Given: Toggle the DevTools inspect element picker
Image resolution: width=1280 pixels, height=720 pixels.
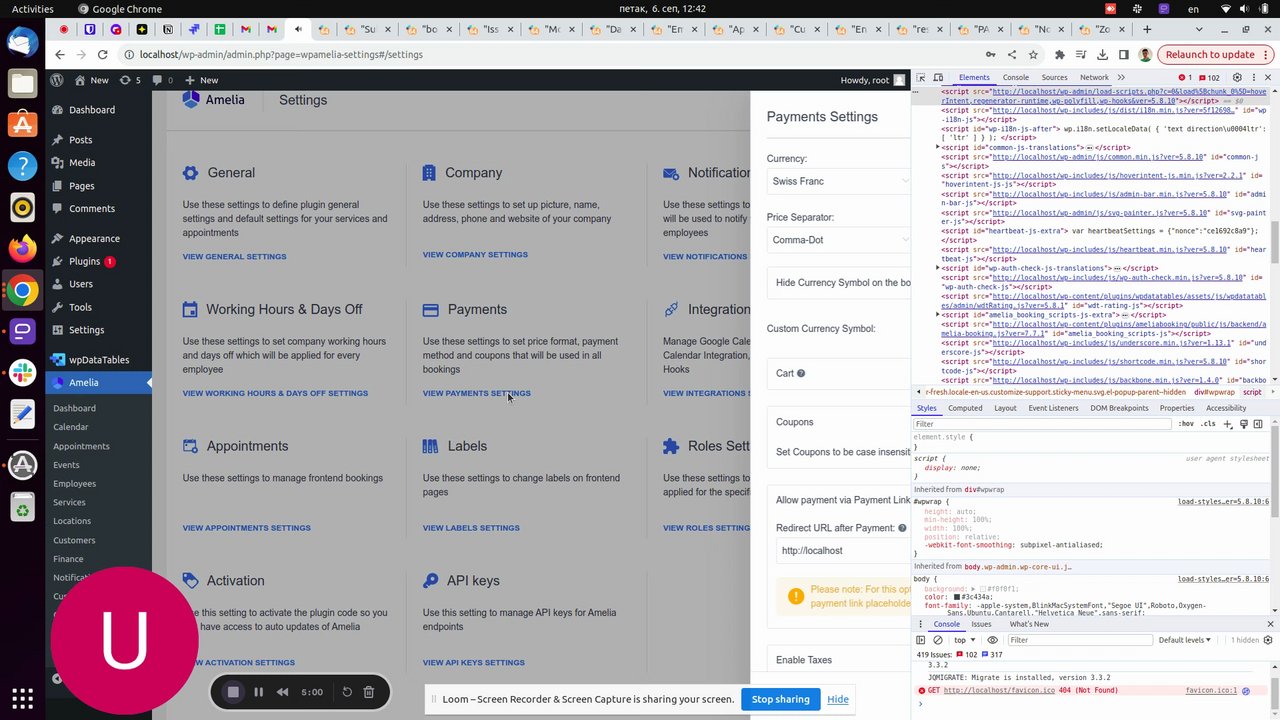Looking at the screenshot, I should click(x=922, y=77).
